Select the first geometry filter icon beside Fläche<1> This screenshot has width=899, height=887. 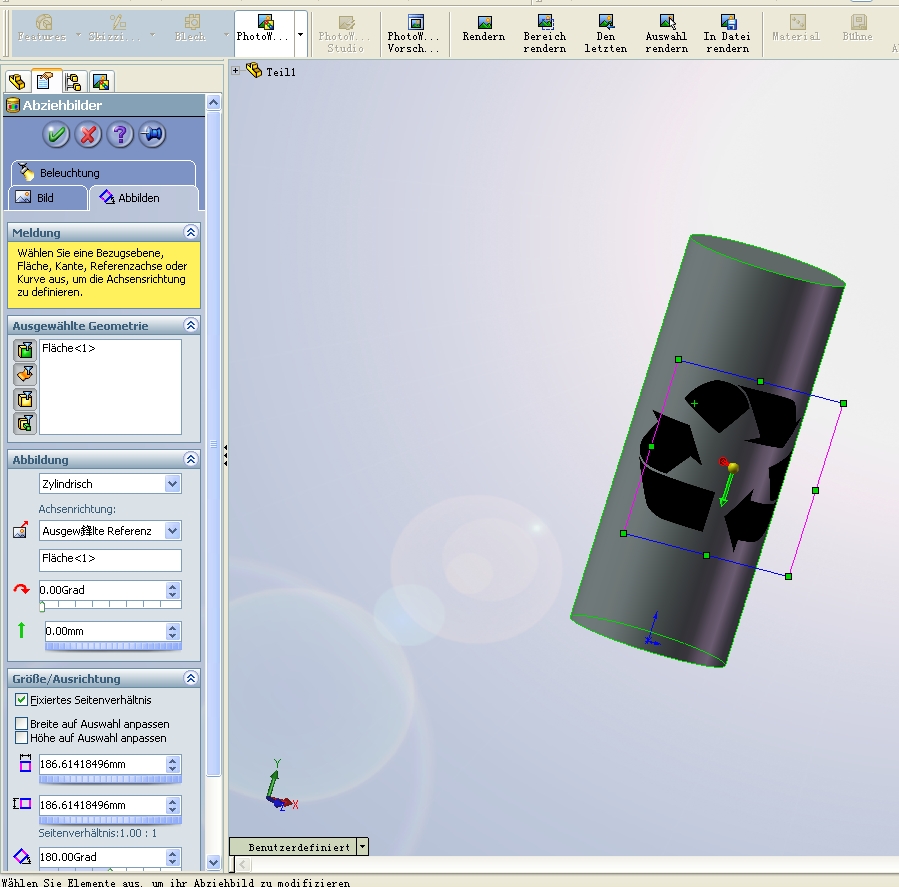[x=25, y=350]
